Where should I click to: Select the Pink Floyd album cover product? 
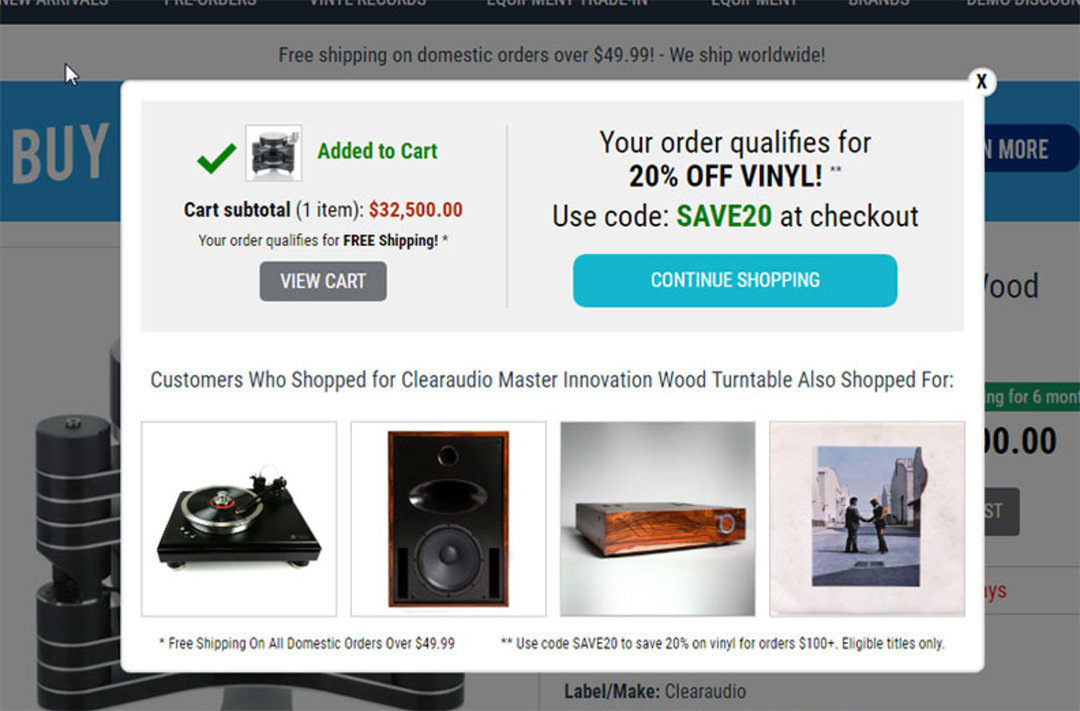tap(867, 519)
